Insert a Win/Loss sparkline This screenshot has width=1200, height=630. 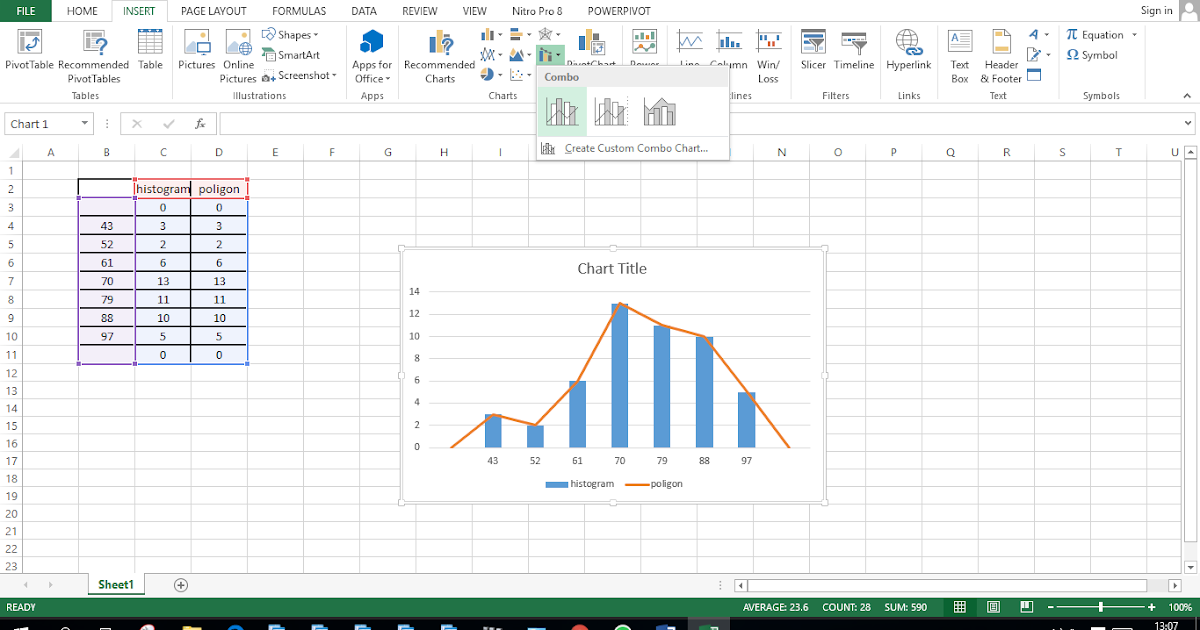pyautogui.click(x=768, y=56)
